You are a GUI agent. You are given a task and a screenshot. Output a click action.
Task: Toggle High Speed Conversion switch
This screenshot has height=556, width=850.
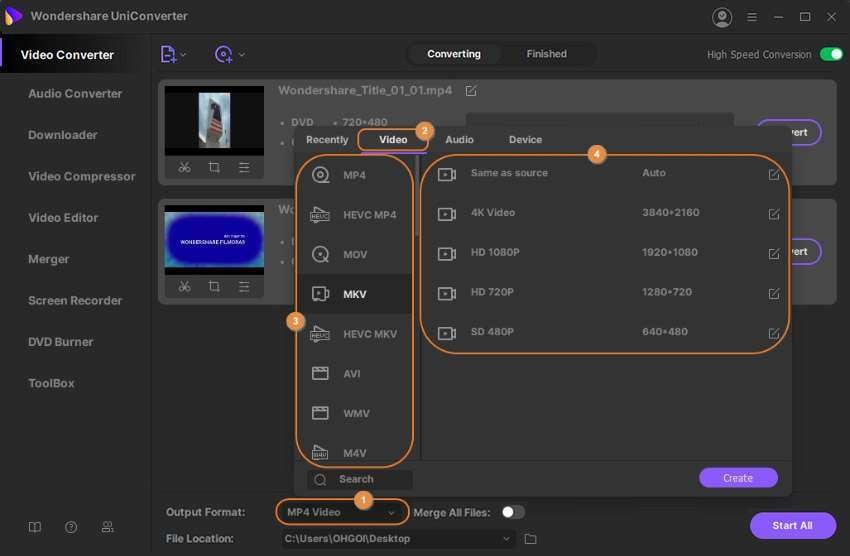point(830,55)
